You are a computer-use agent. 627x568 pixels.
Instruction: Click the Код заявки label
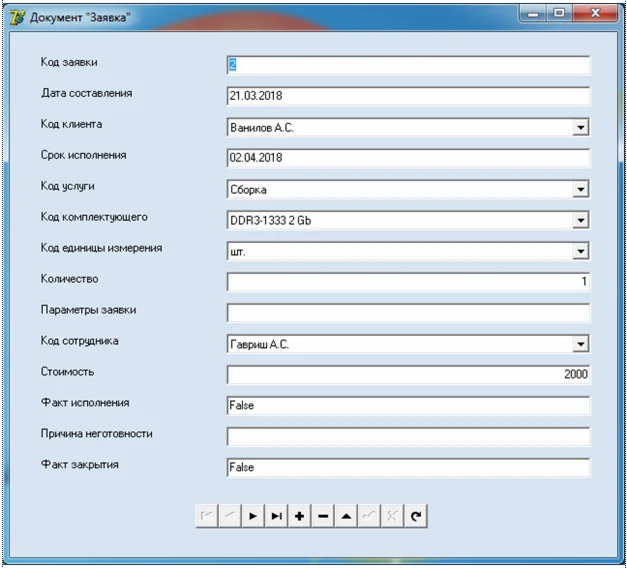pos(69,62)
